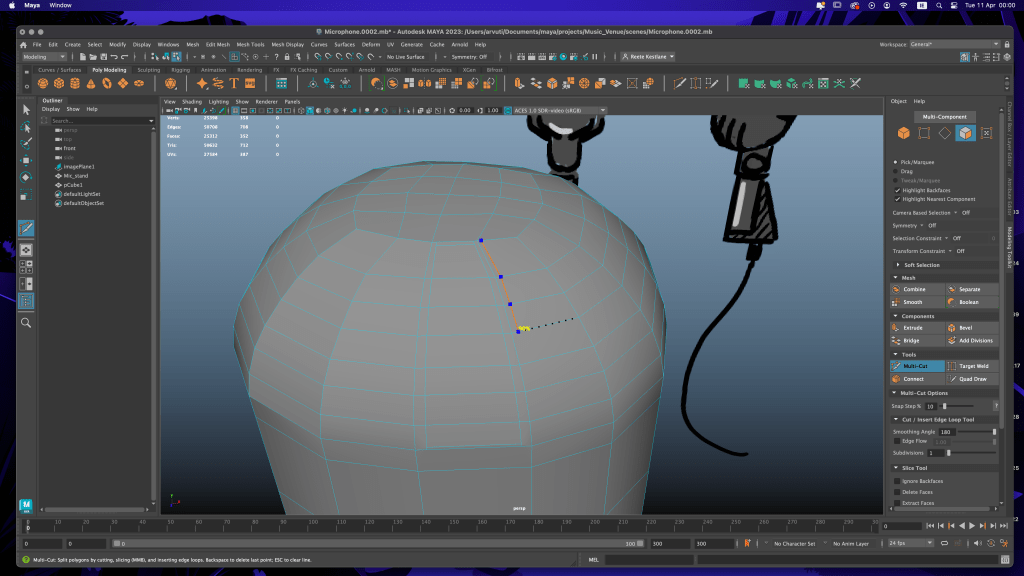Image resolution: width=1024 pixels, height=576 pixels.
Task: Select the Drag radio option
Action: [896, 171]
